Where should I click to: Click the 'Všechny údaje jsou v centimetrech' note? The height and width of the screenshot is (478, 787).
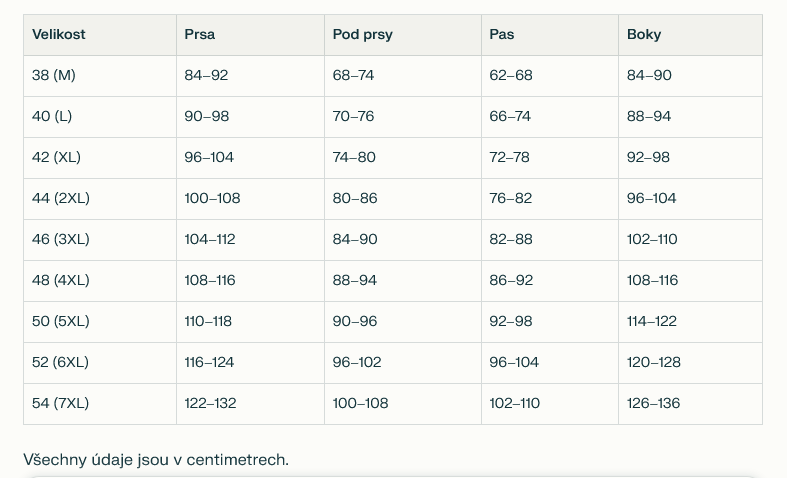(x=156, y=459)
